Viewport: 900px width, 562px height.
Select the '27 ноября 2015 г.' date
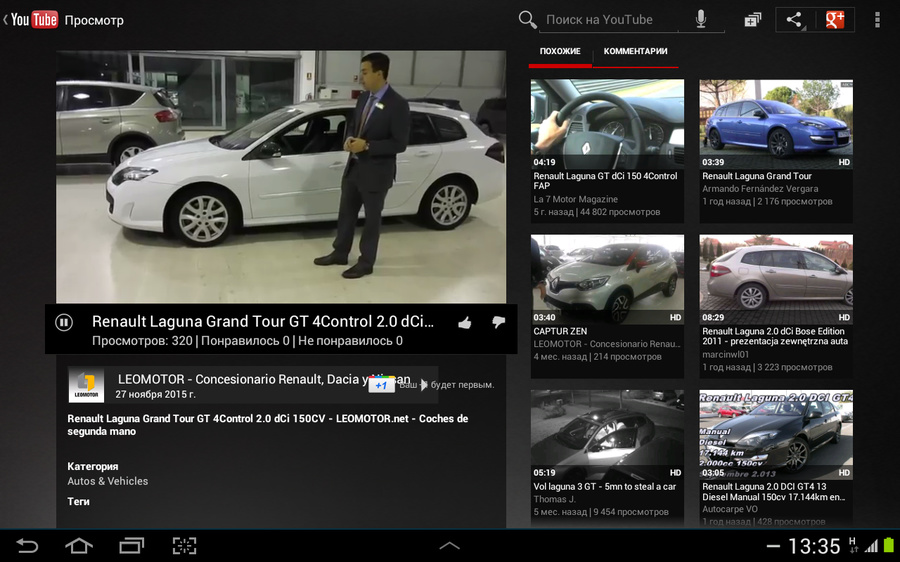(x=156, y=394)
